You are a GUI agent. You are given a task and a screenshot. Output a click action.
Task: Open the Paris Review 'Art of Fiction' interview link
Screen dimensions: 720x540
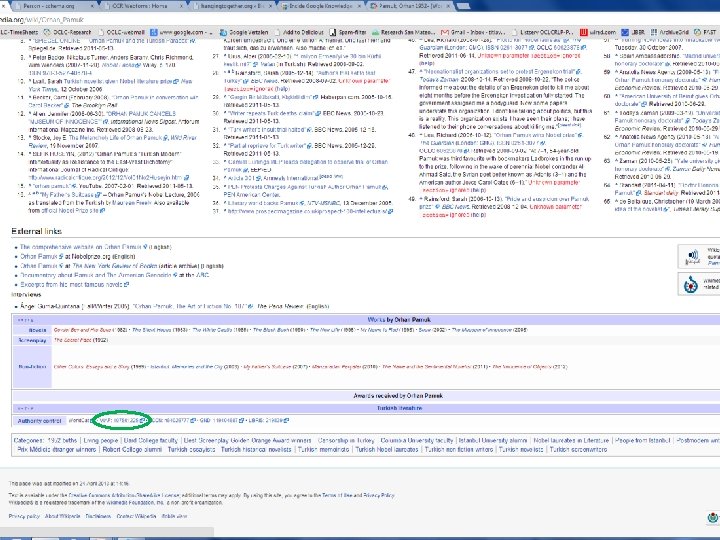pyautogui.click(x=192, y=306)
